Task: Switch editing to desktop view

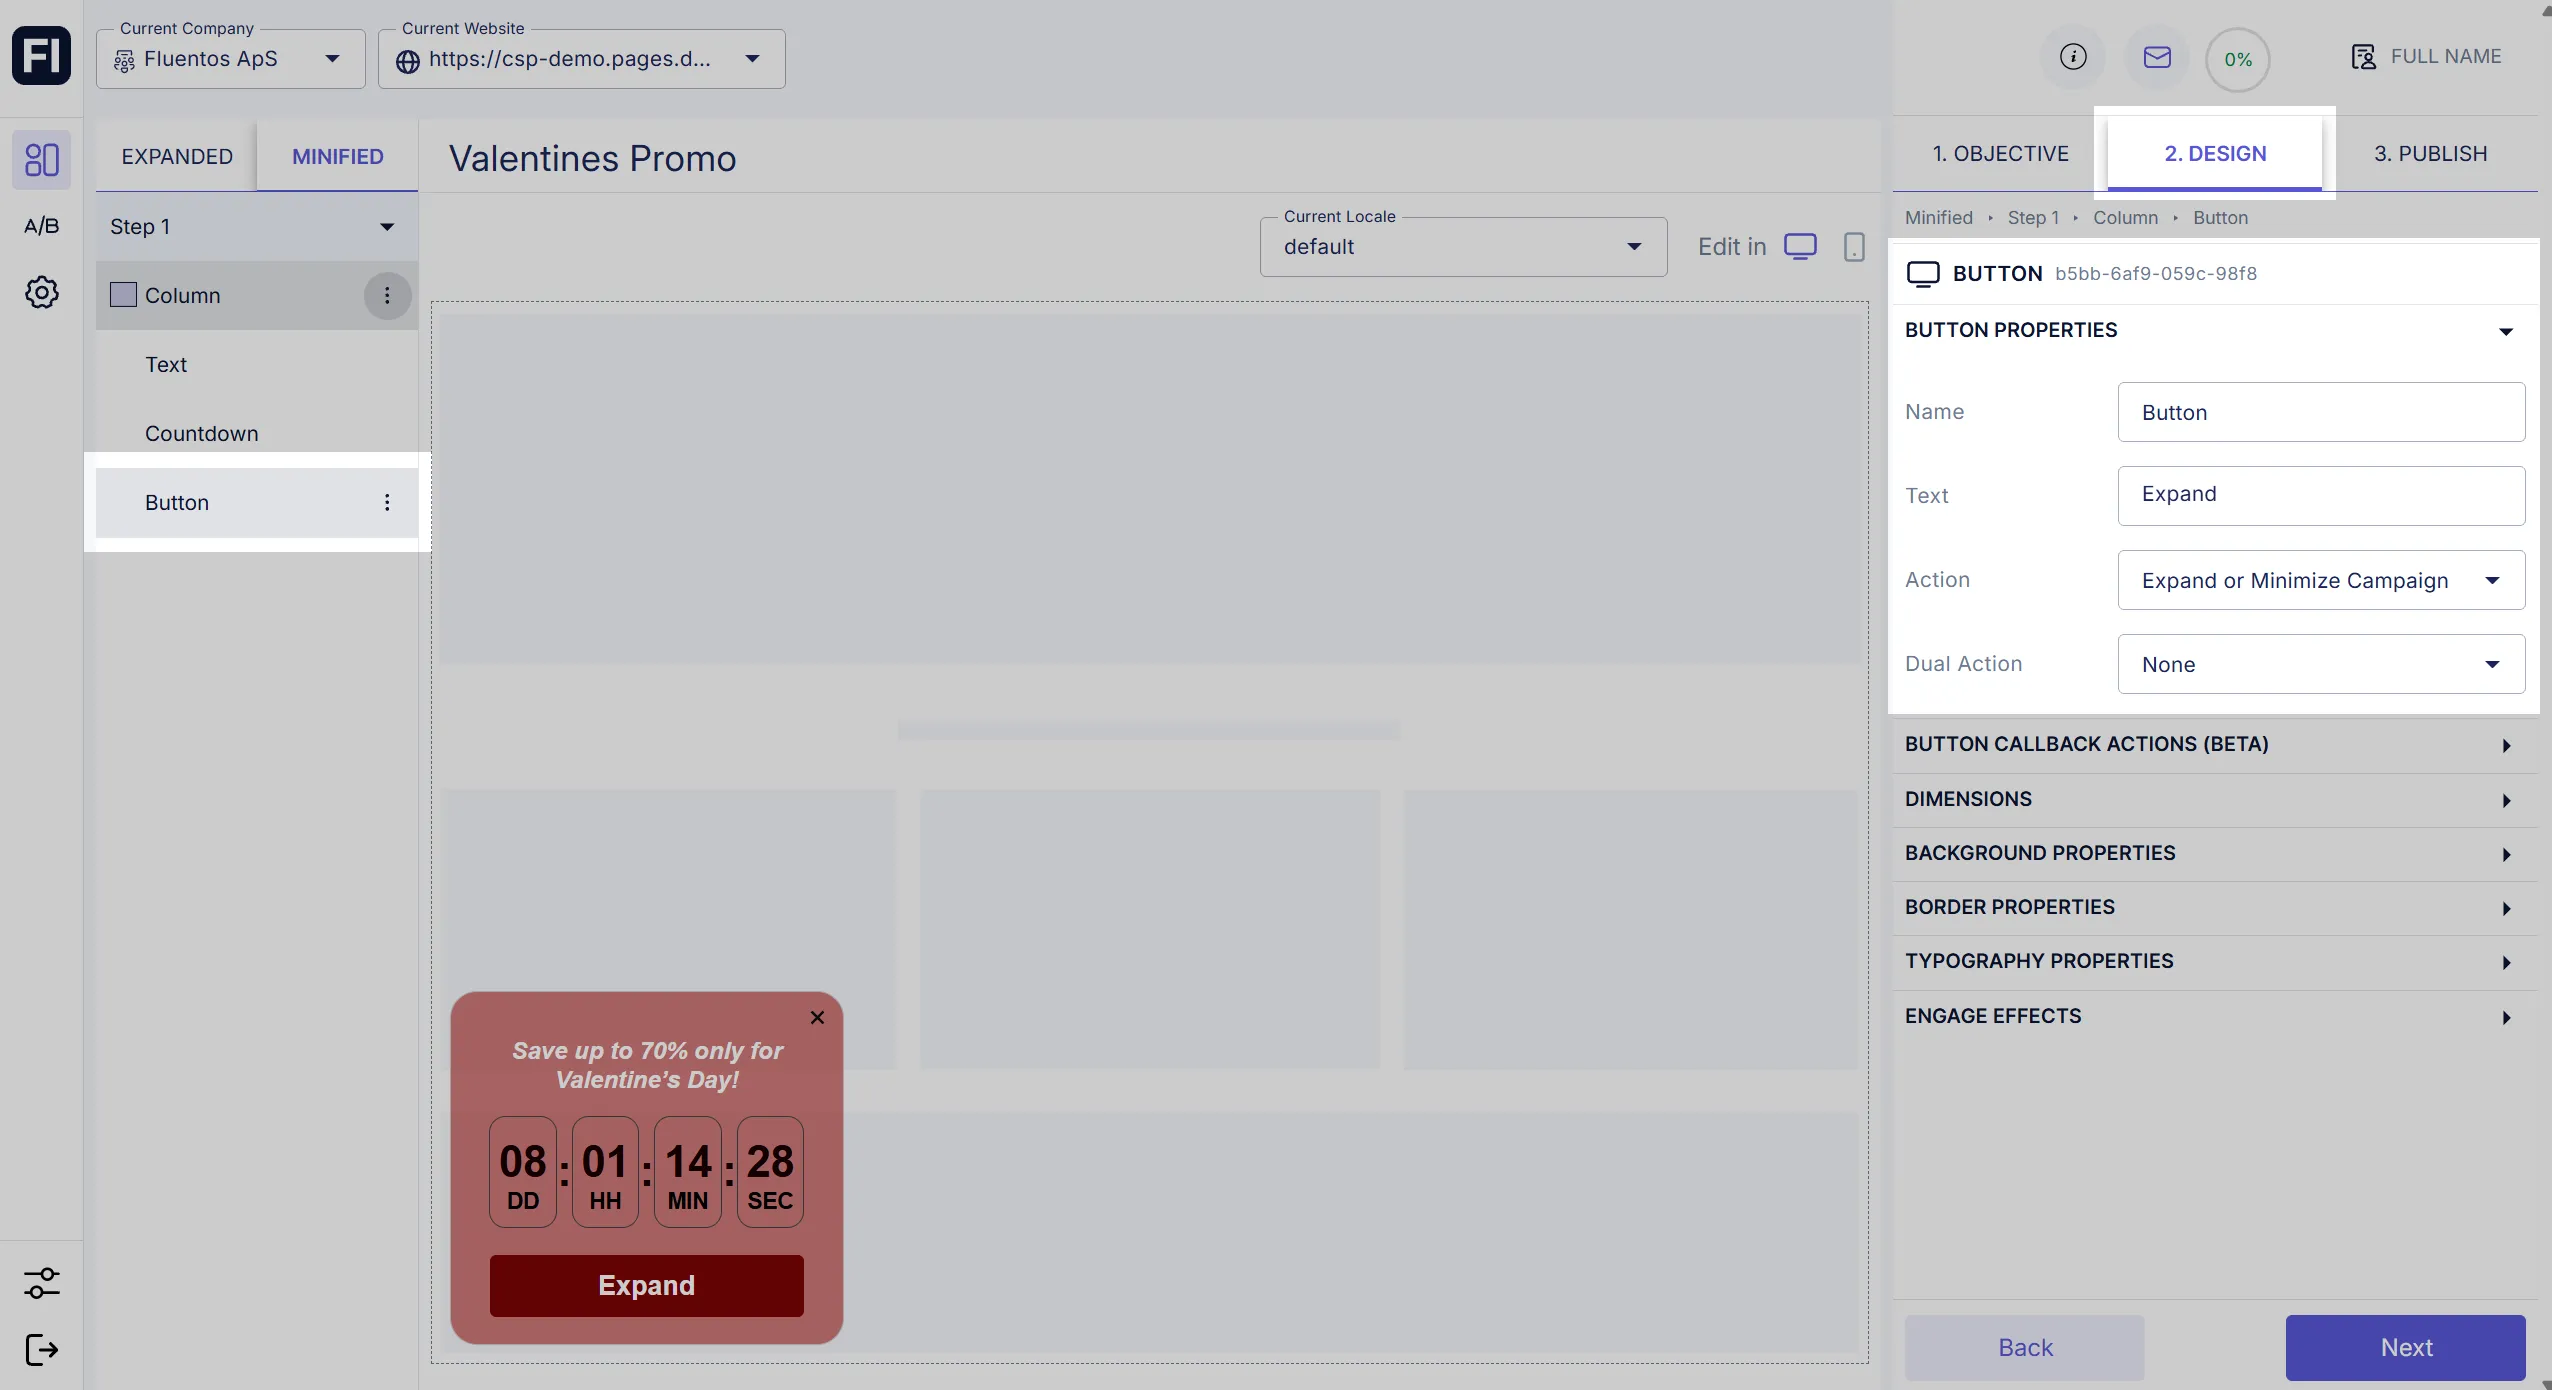Action: [x=1800, y=247]
